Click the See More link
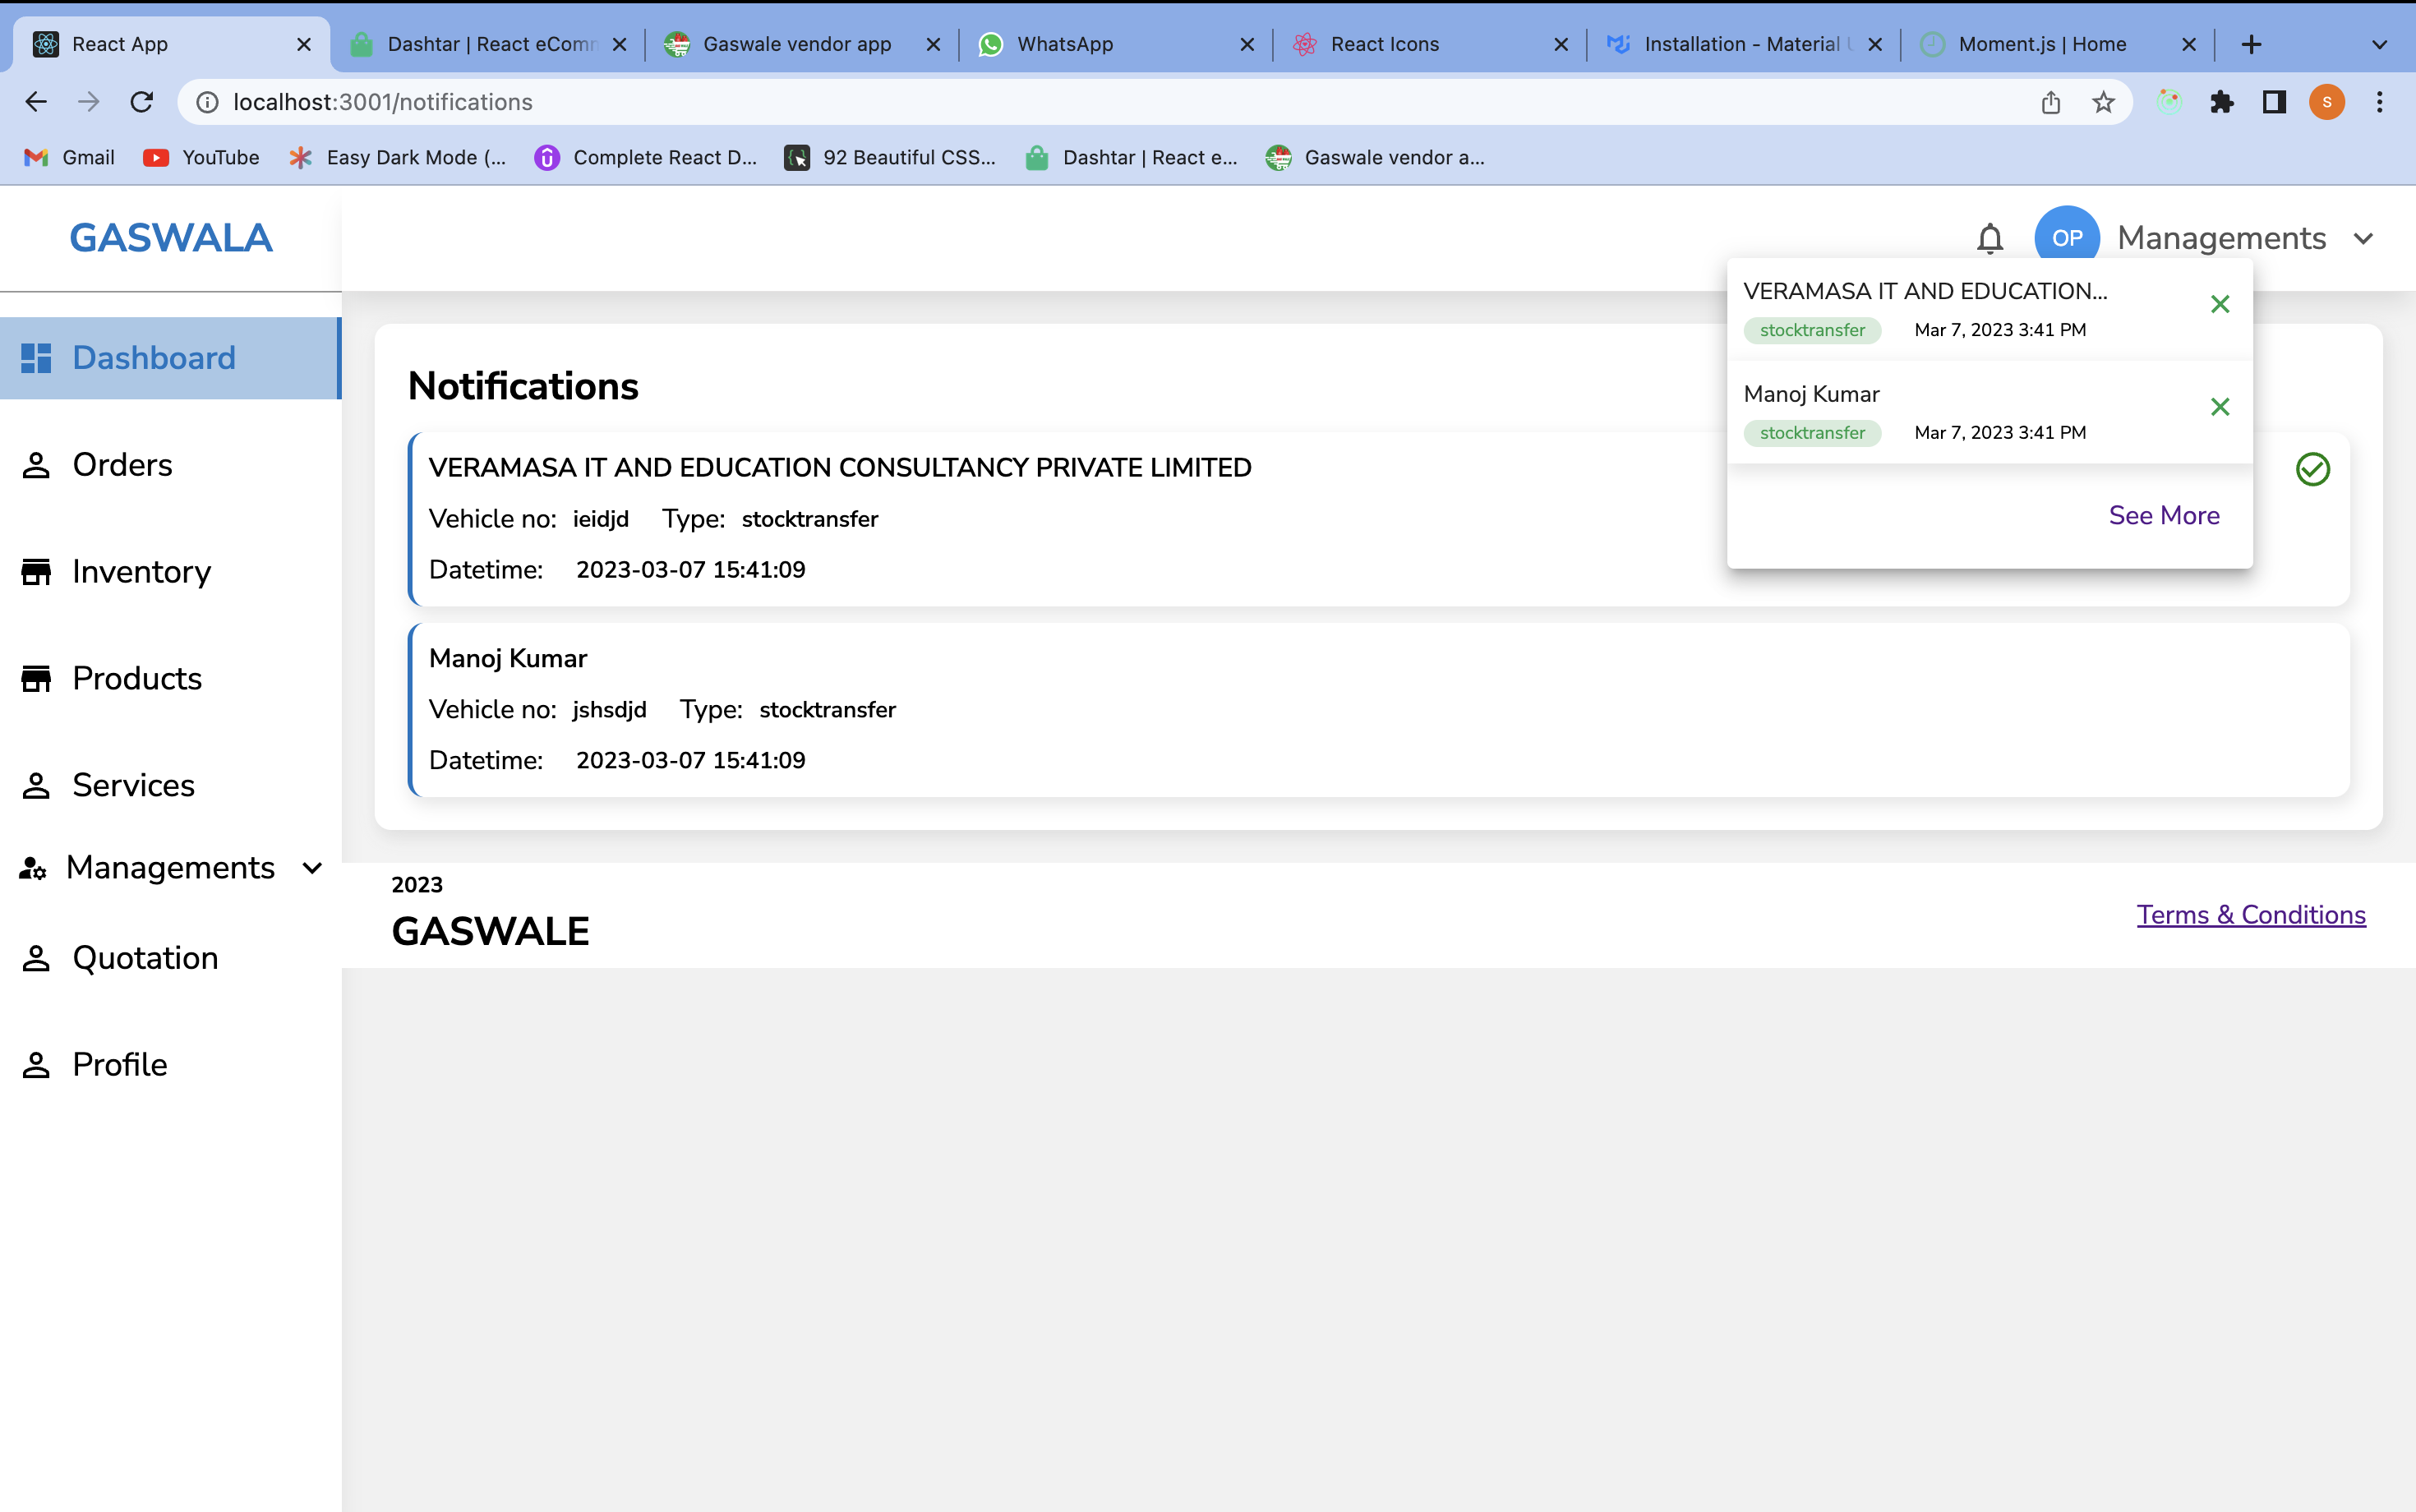Image resolution: width=2416 pixels, height=1512 pixels. [2163, 515]
